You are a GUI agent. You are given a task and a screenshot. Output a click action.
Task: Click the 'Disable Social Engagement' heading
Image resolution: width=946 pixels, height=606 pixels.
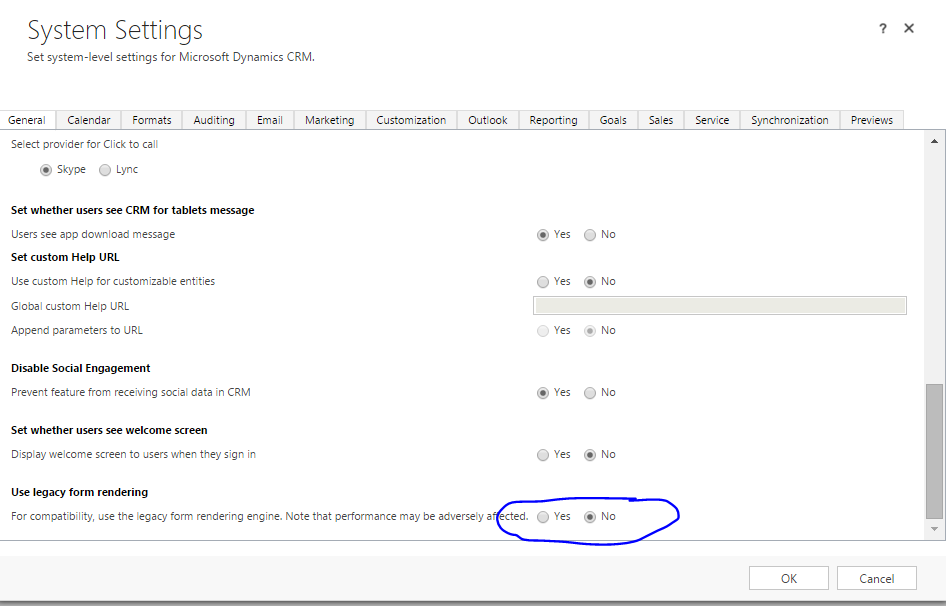point(80,368)
